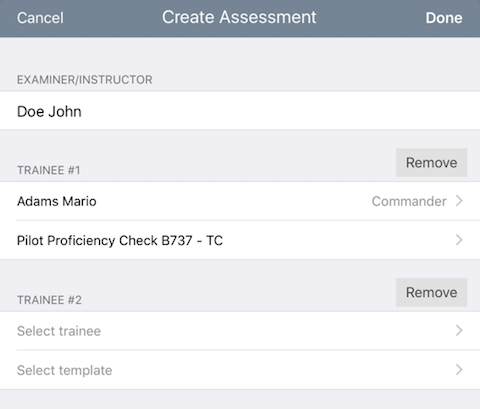Click empty area below Select template row
The height and width of the screenshot is (409, 480).
[240, 399]
